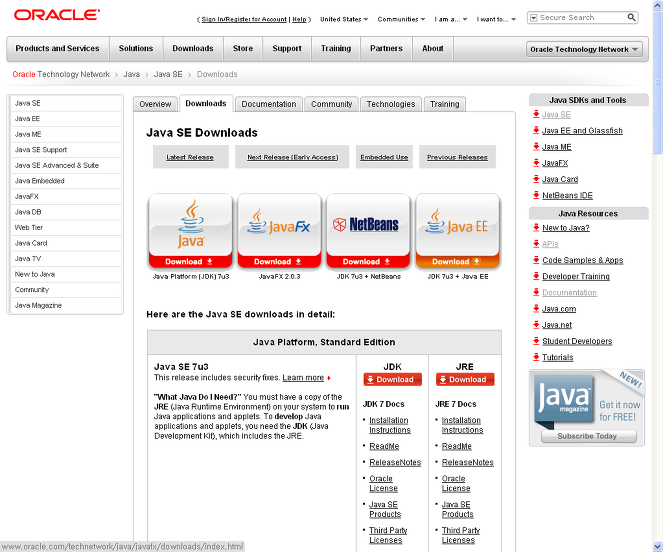Click the Java magazine cover image
The image size is (663, 552).
click(564, 400)
